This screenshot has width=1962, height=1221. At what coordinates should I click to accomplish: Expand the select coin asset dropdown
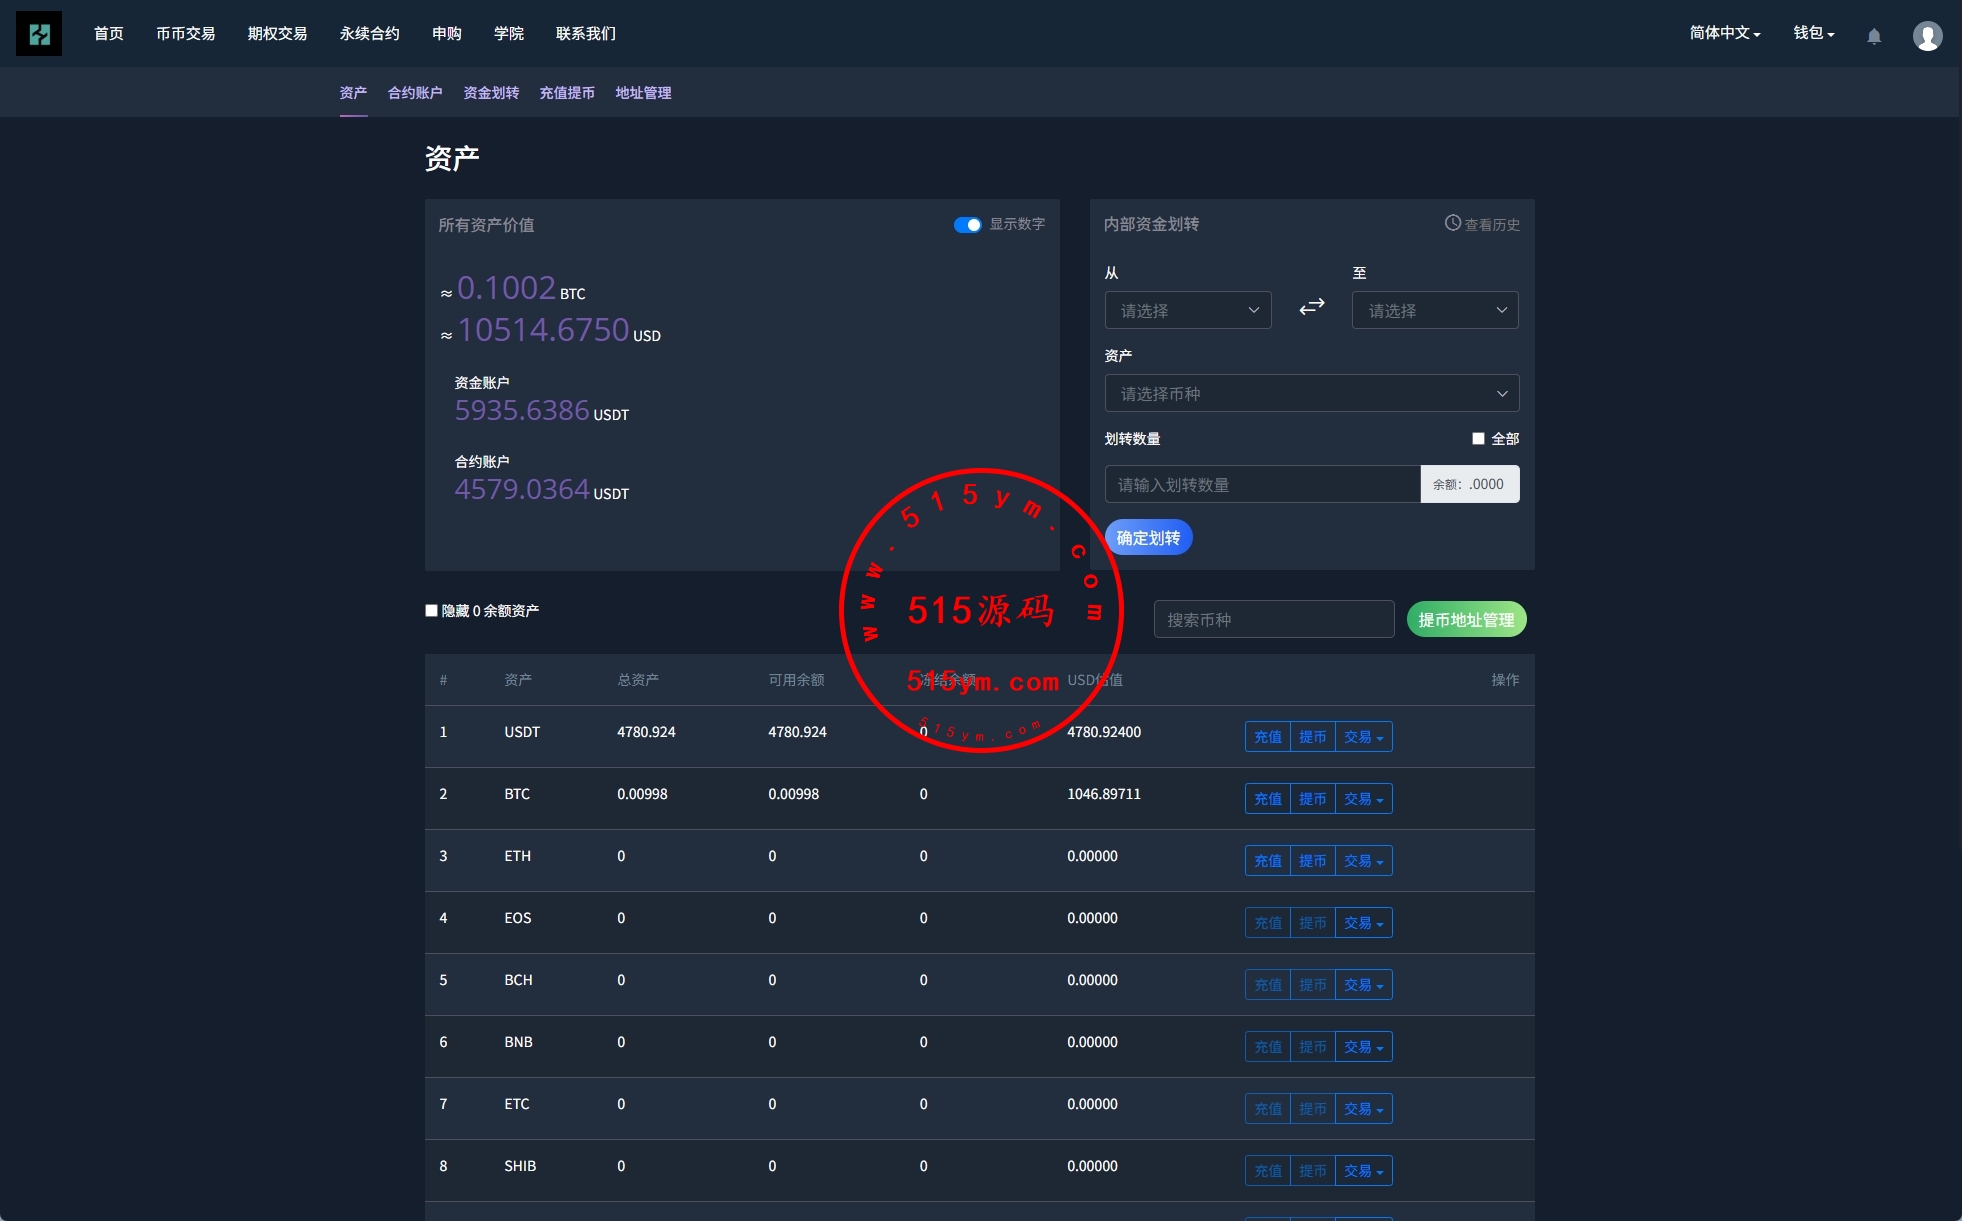coord(1311,394)
